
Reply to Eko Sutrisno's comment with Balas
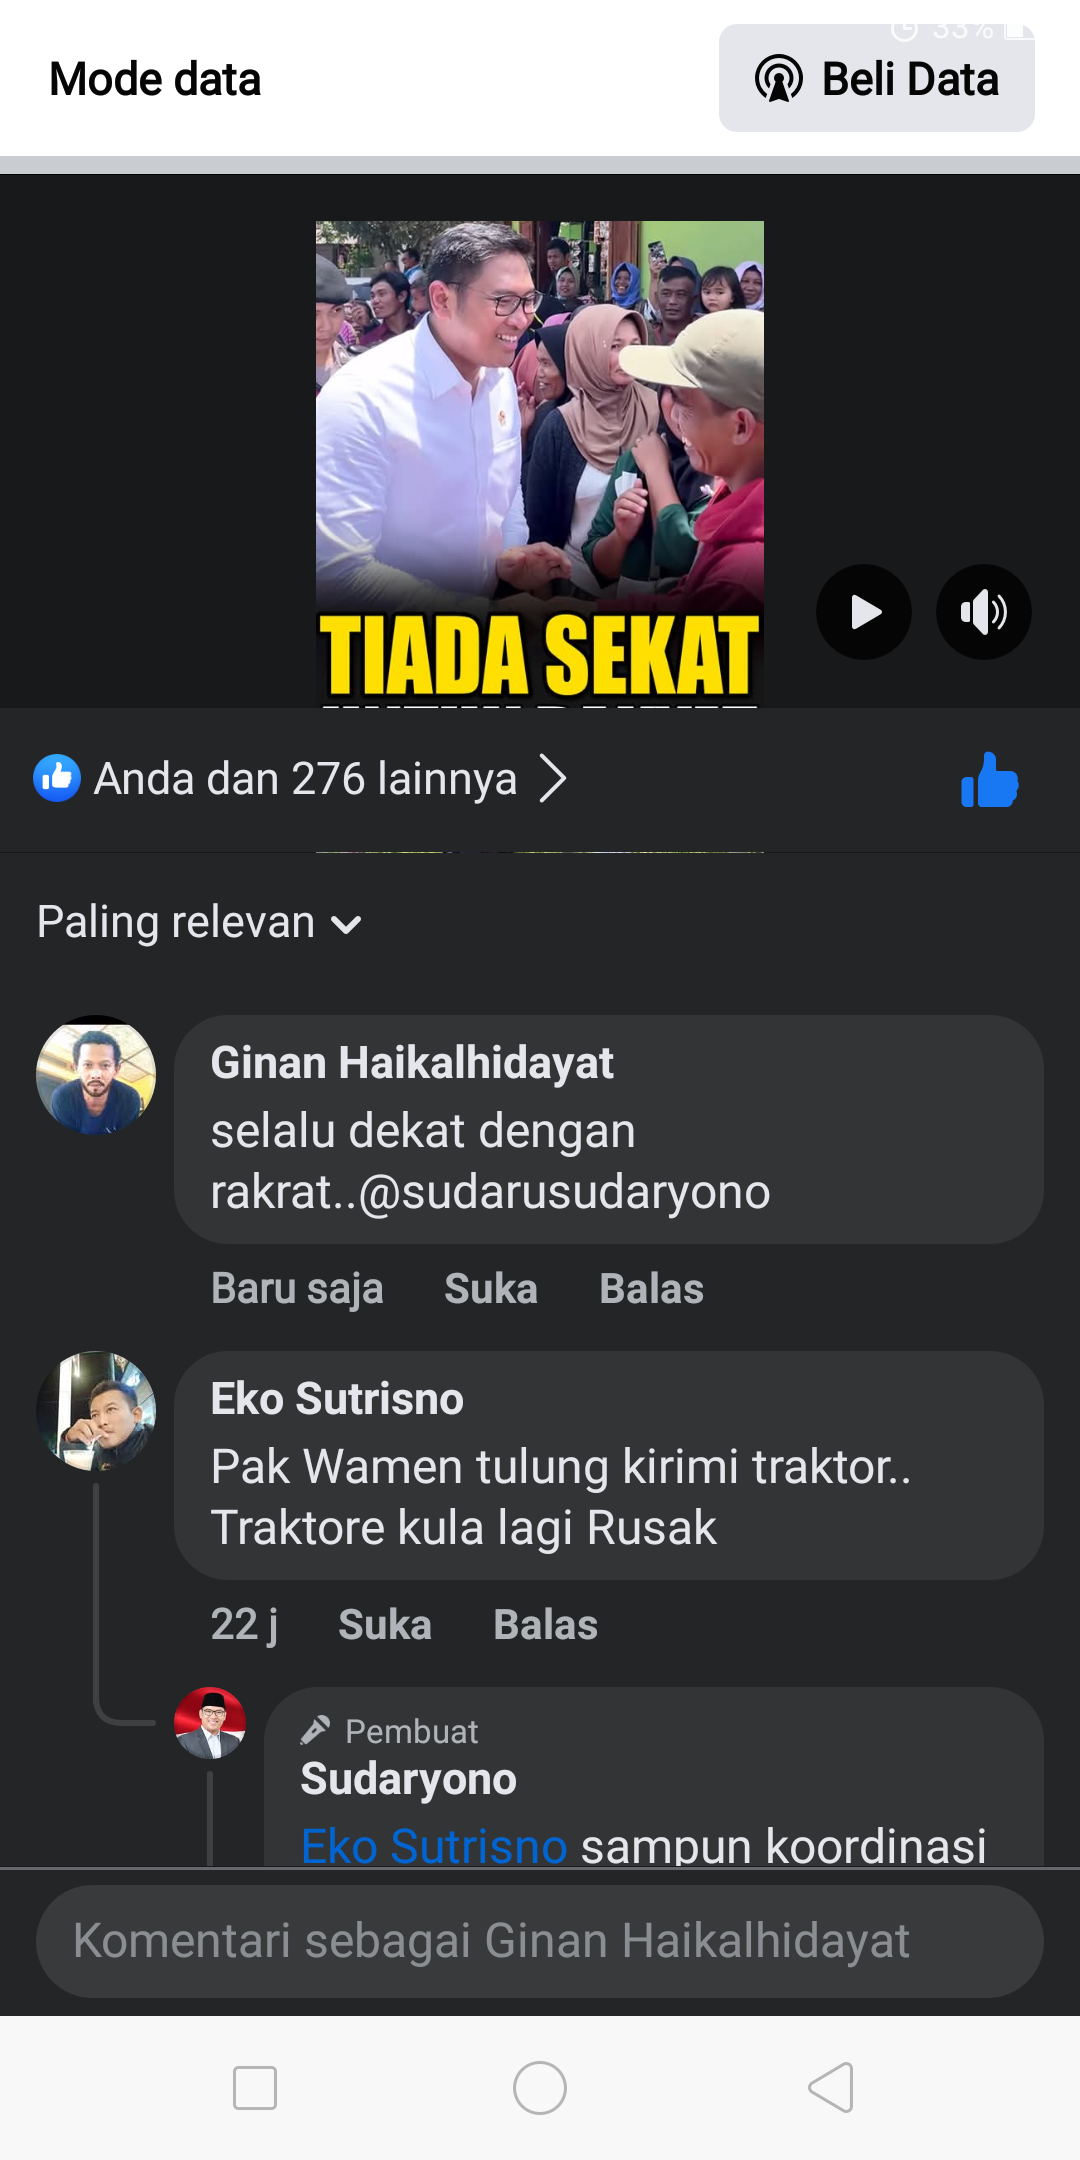point(546,1625)
